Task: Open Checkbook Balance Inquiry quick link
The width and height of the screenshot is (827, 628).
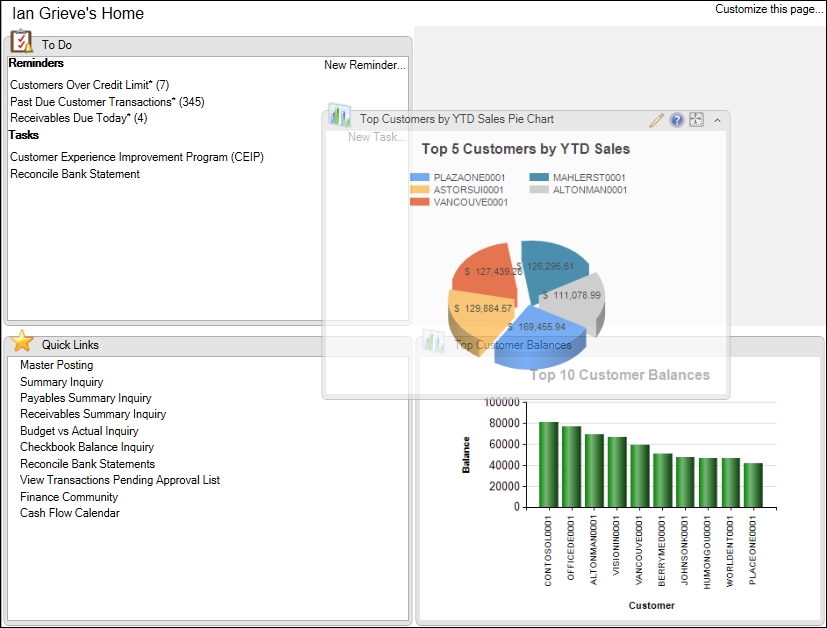Action: [x=87, y=447]
